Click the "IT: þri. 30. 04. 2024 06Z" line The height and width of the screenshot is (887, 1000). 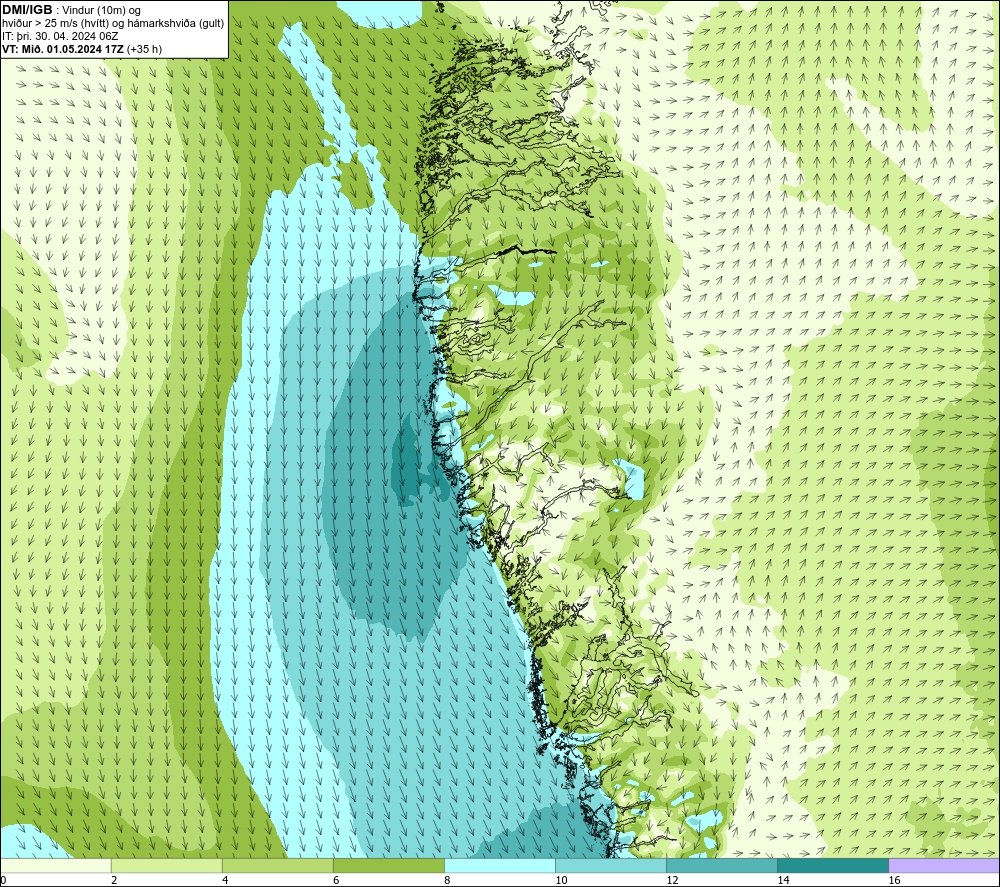pos(60,36)
